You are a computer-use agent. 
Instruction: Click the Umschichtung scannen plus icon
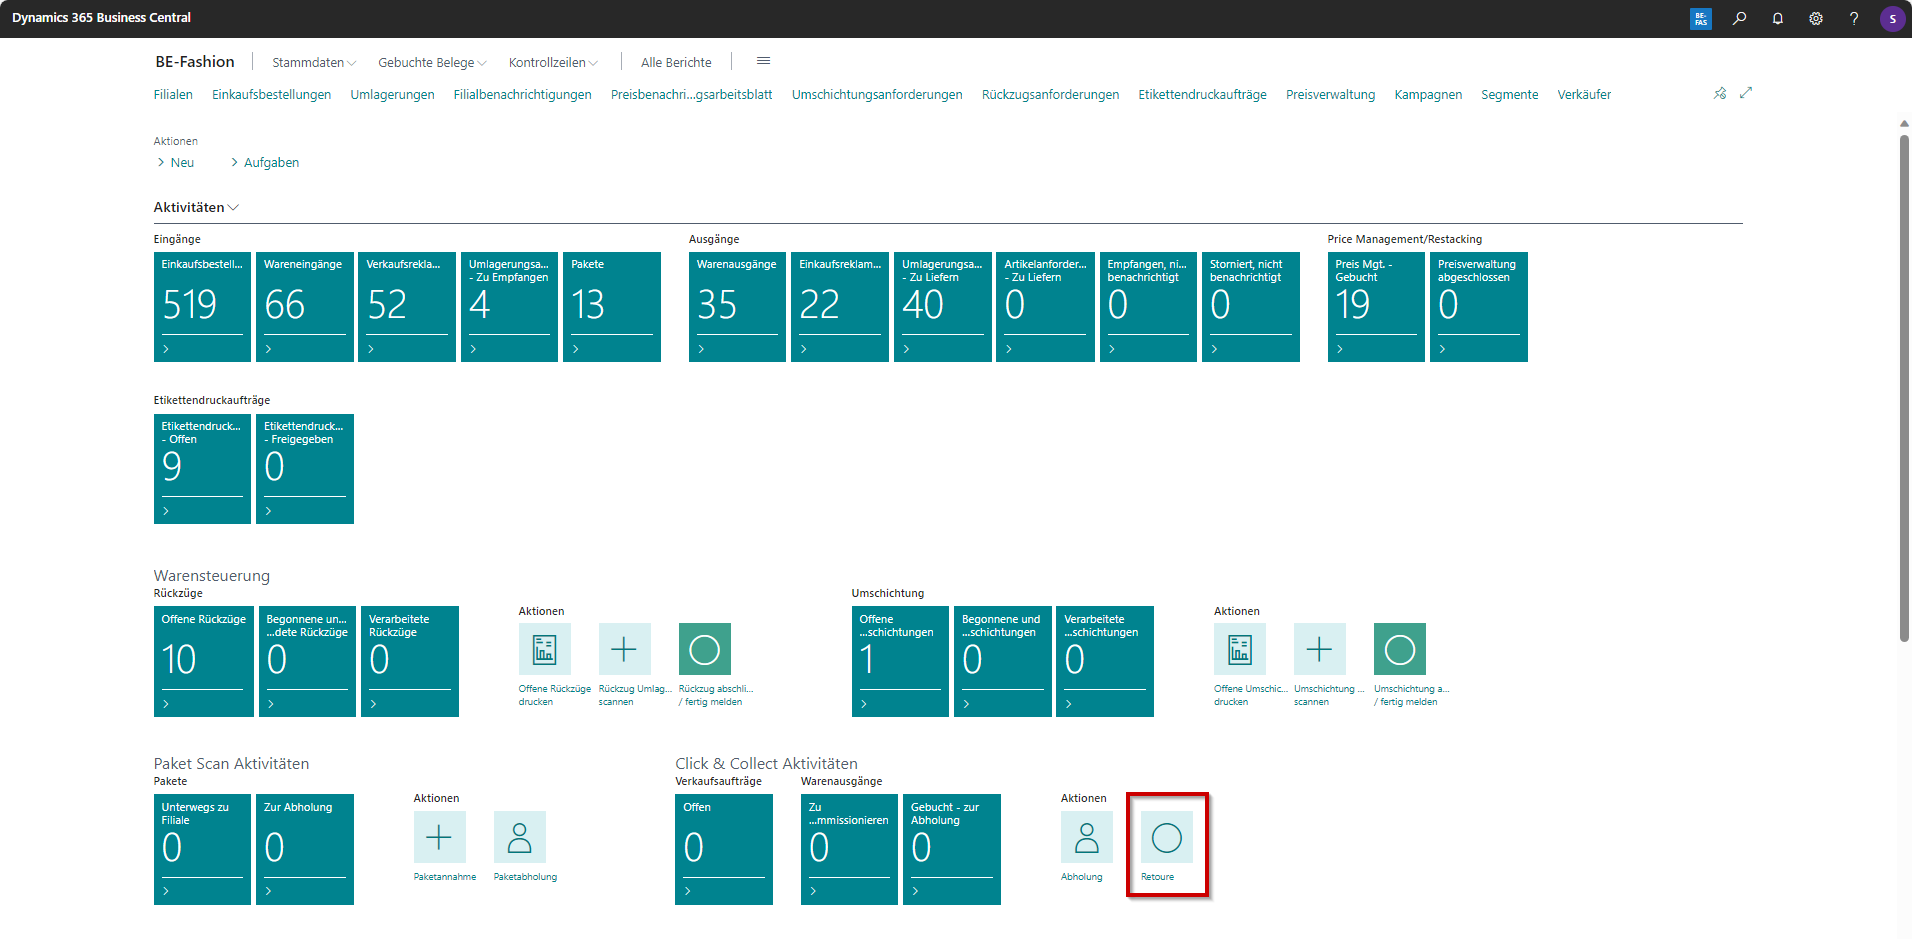pyautogui.click(x=1319, y=650)
